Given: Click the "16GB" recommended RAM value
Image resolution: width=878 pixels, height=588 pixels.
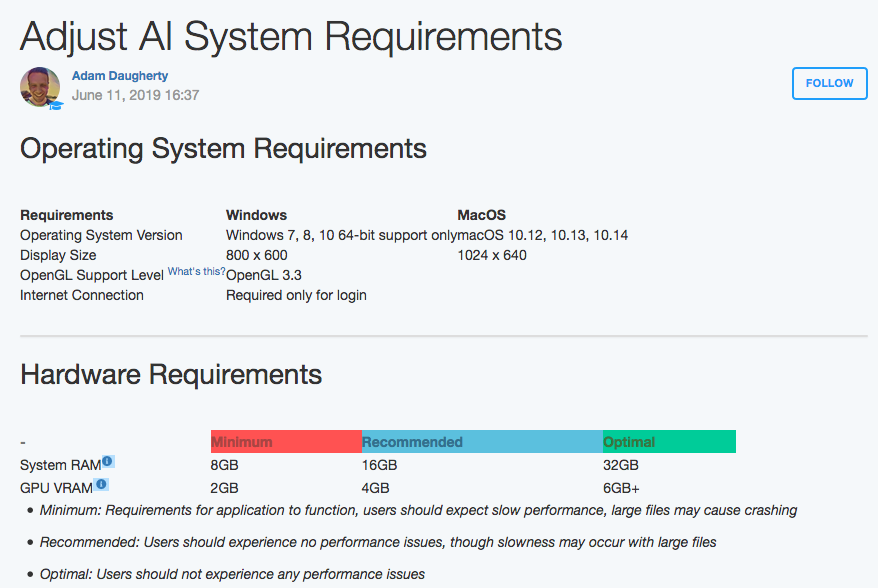Looking at the screenshot, I should click(x=379, y=465).
